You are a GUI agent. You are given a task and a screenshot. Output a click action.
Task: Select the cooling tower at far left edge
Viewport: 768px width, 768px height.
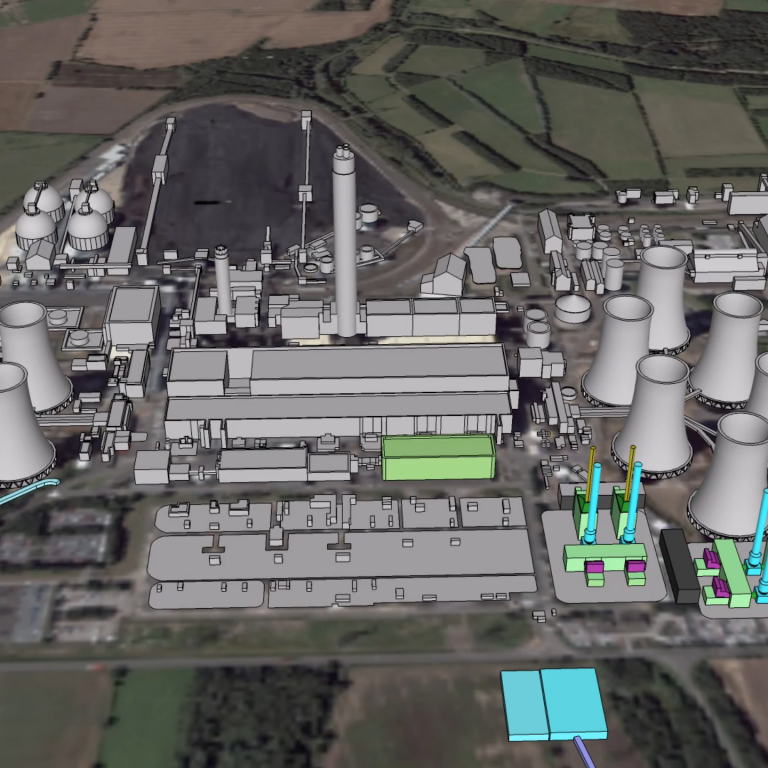20,425
